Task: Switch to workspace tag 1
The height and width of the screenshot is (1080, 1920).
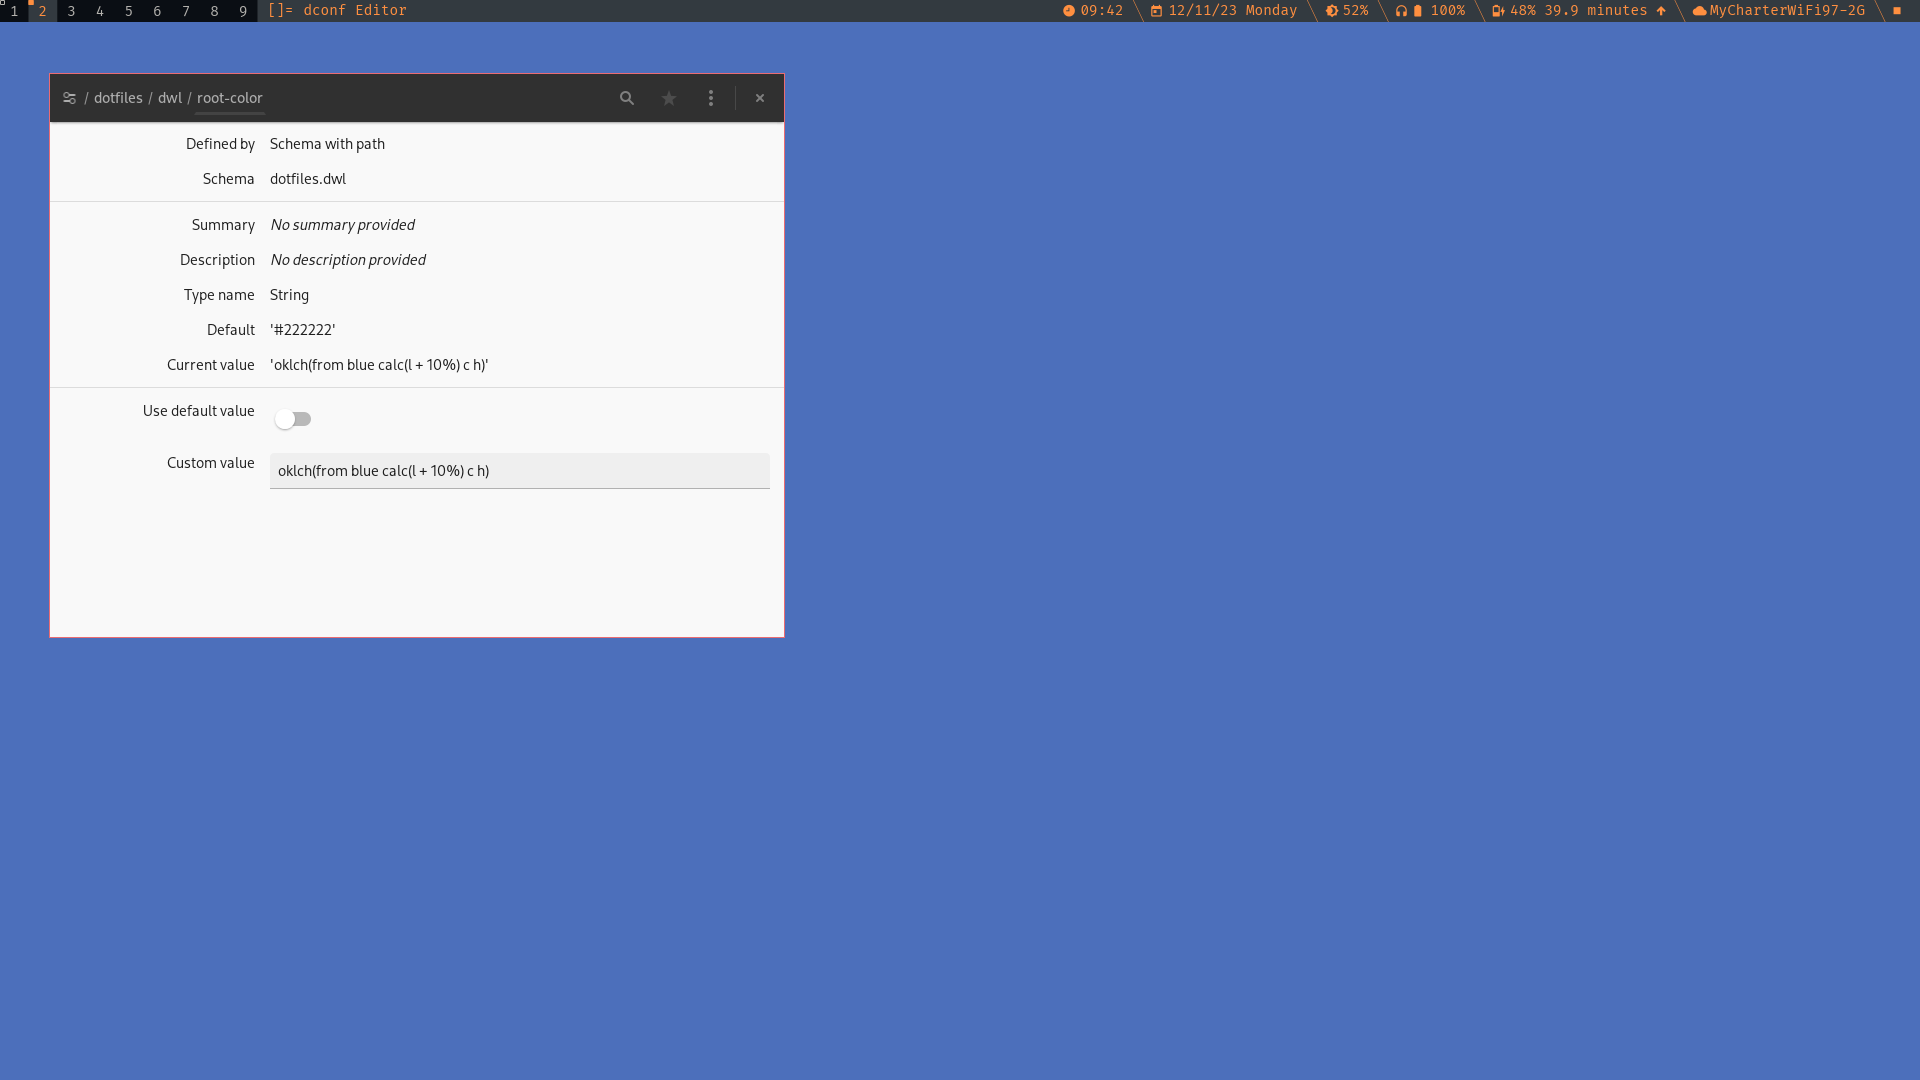Action: (x=14, y=11)
